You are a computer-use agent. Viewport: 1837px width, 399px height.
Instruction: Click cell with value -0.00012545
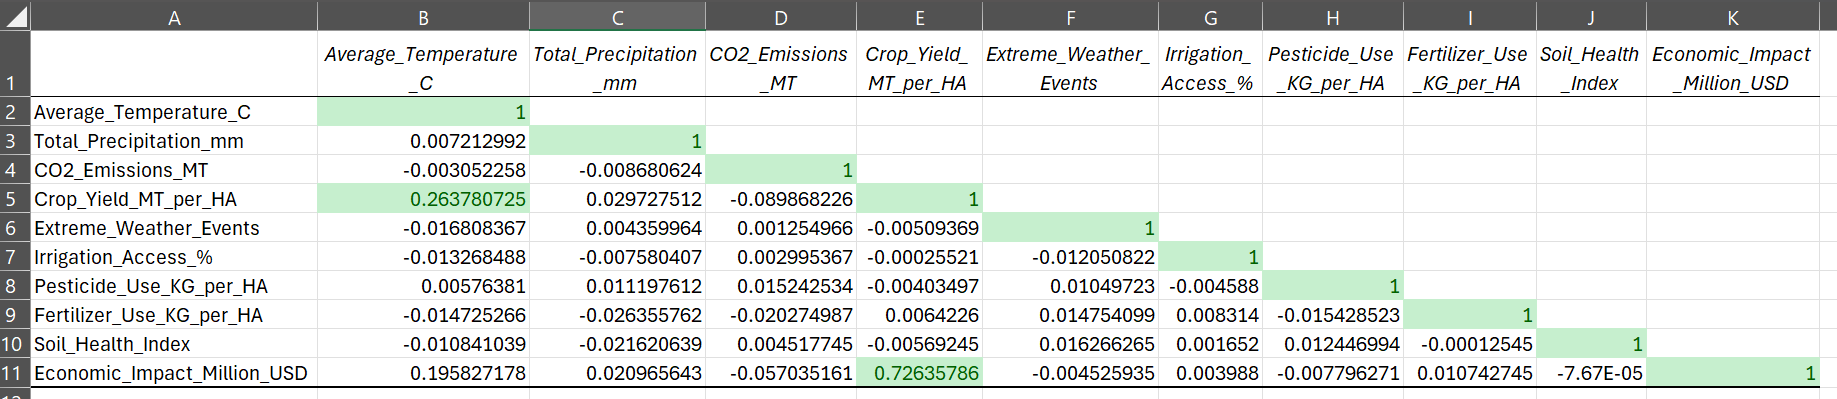[1470, 344]
